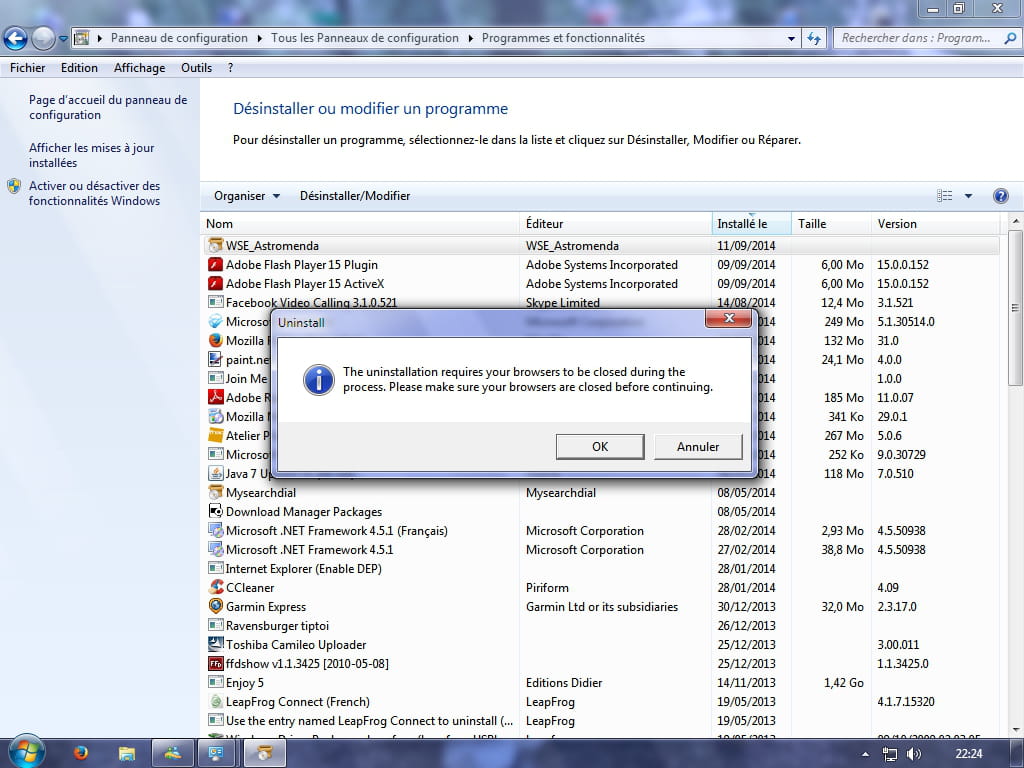This screenshot has height=768, width=1024.
Task: Click the scrollbar up arrow
Action: (x=1015, y=221)
